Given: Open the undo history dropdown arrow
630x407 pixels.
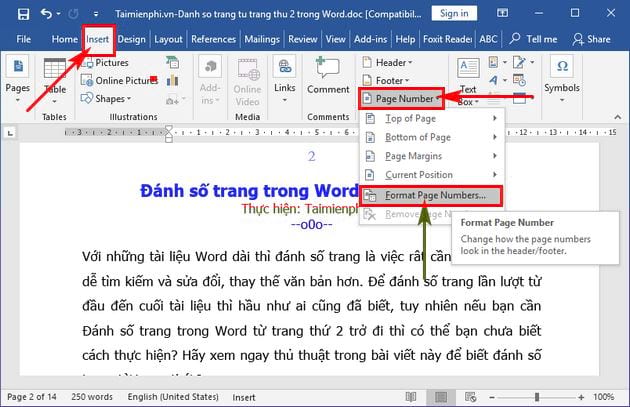Looking at the screenshot, I should [x=59, y=14].
